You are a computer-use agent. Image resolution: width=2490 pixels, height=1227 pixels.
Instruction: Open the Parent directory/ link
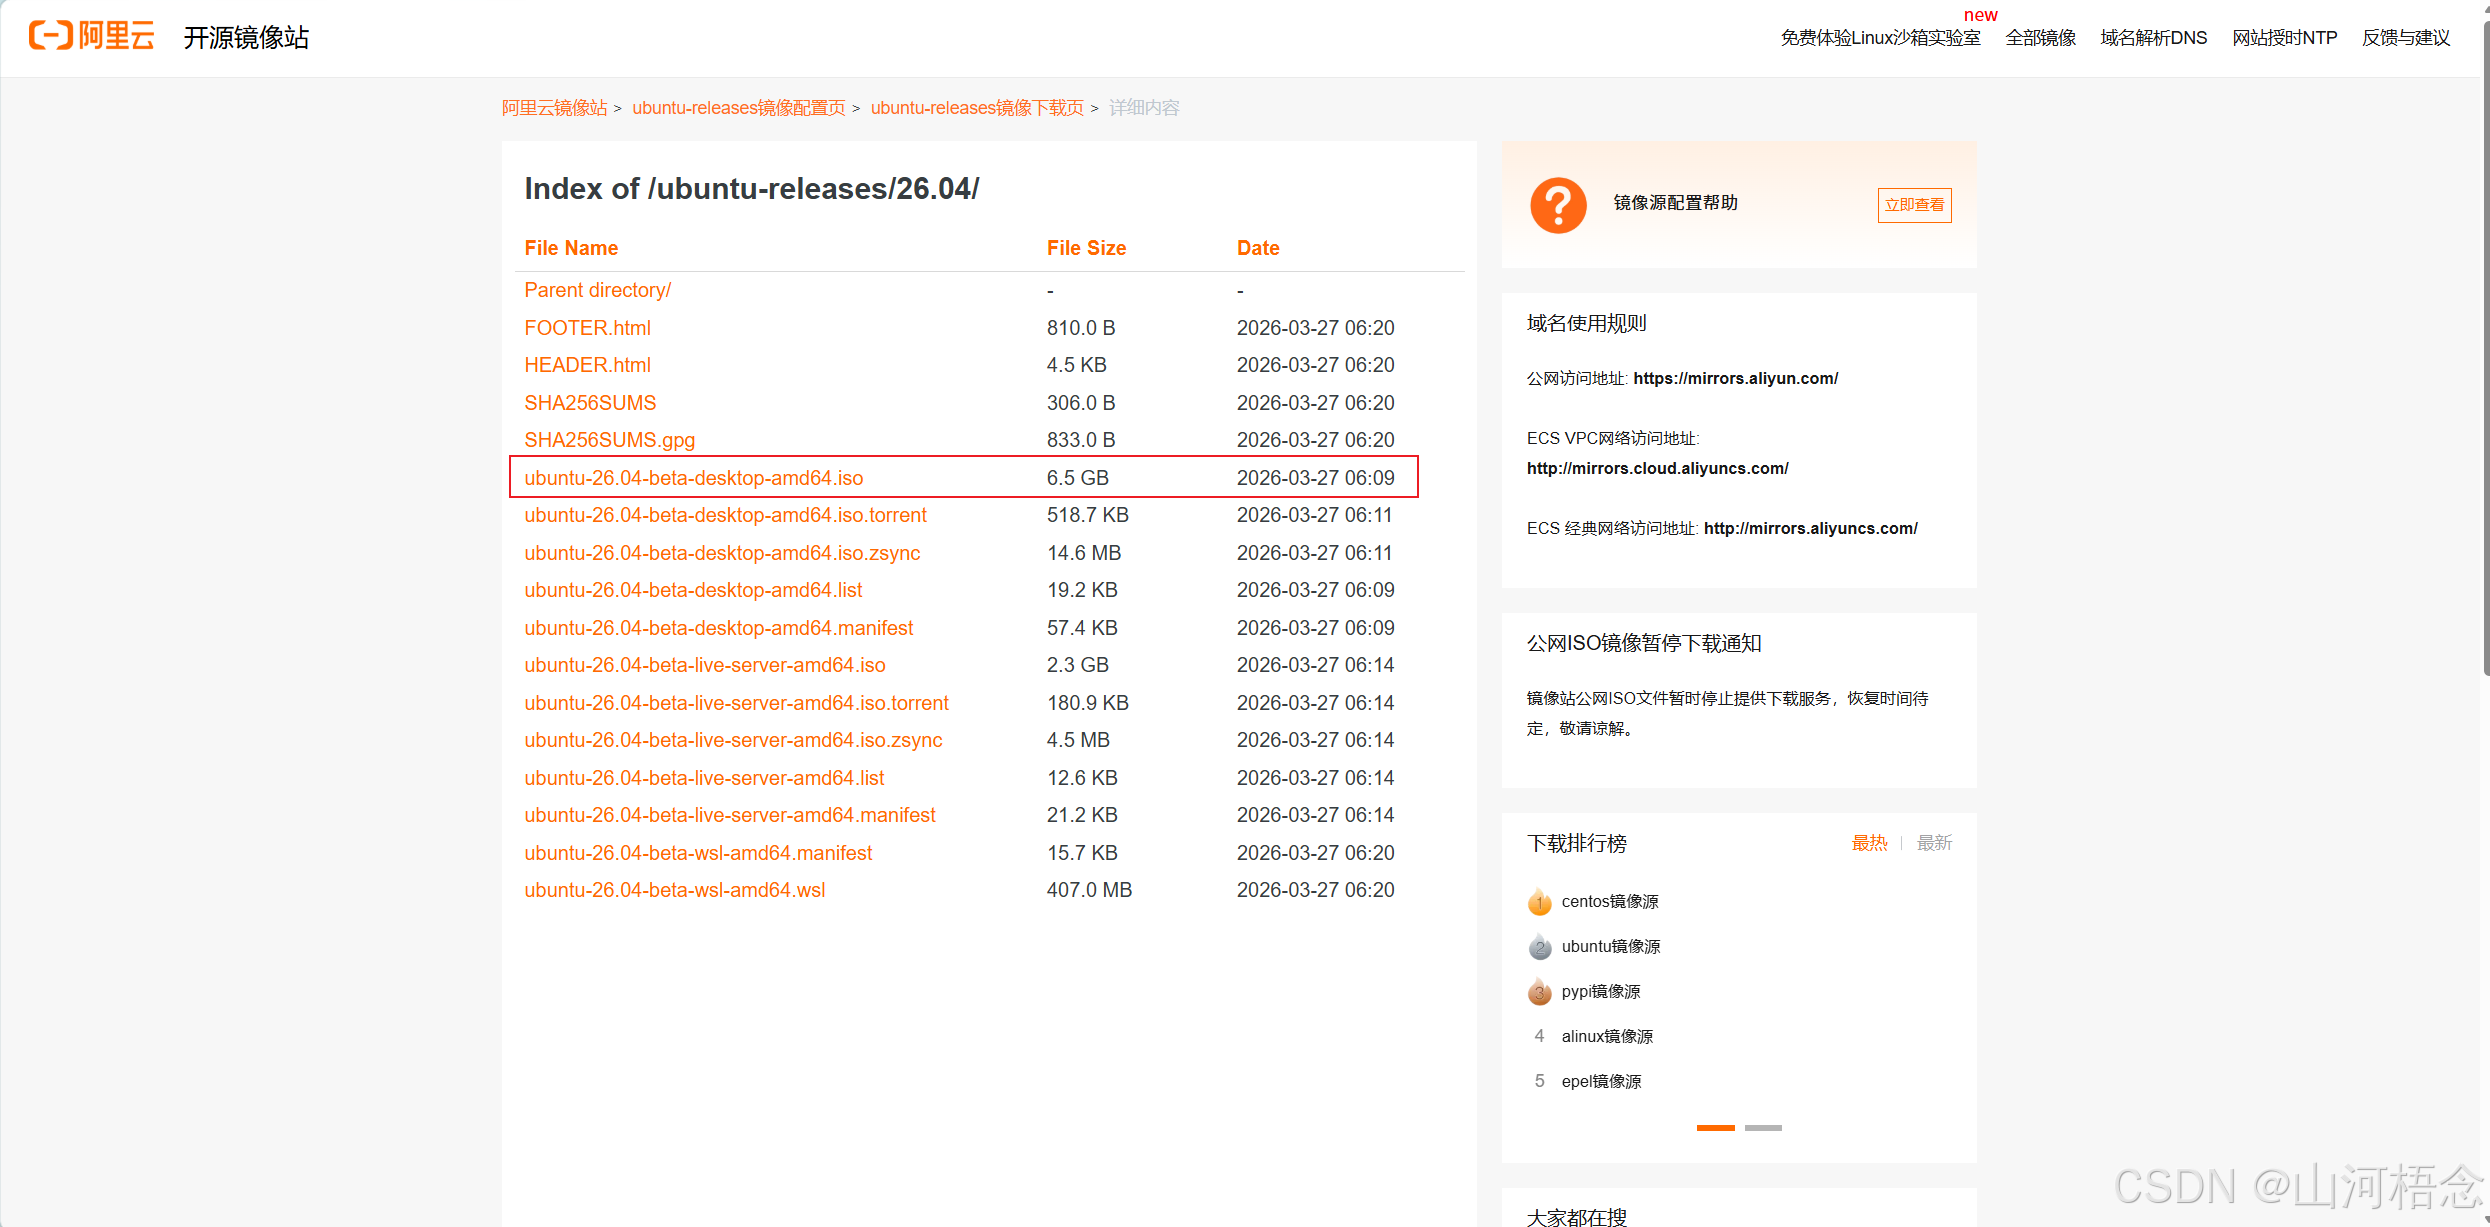point(597,290)
